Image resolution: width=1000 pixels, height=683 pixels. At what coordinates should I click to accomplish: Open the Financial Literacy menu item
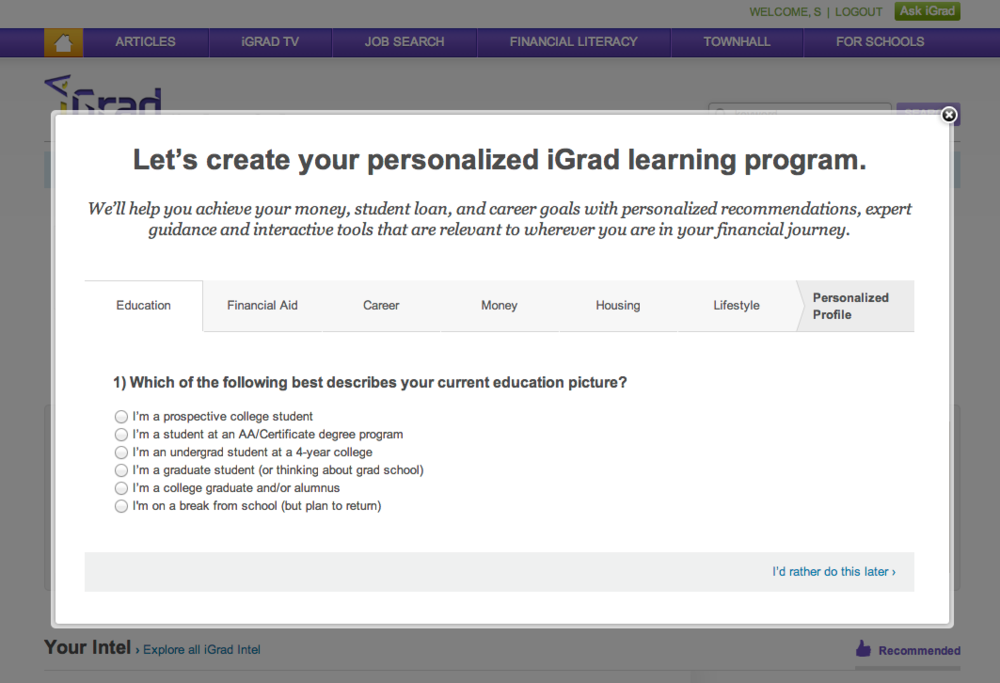(x=573, y=42)
